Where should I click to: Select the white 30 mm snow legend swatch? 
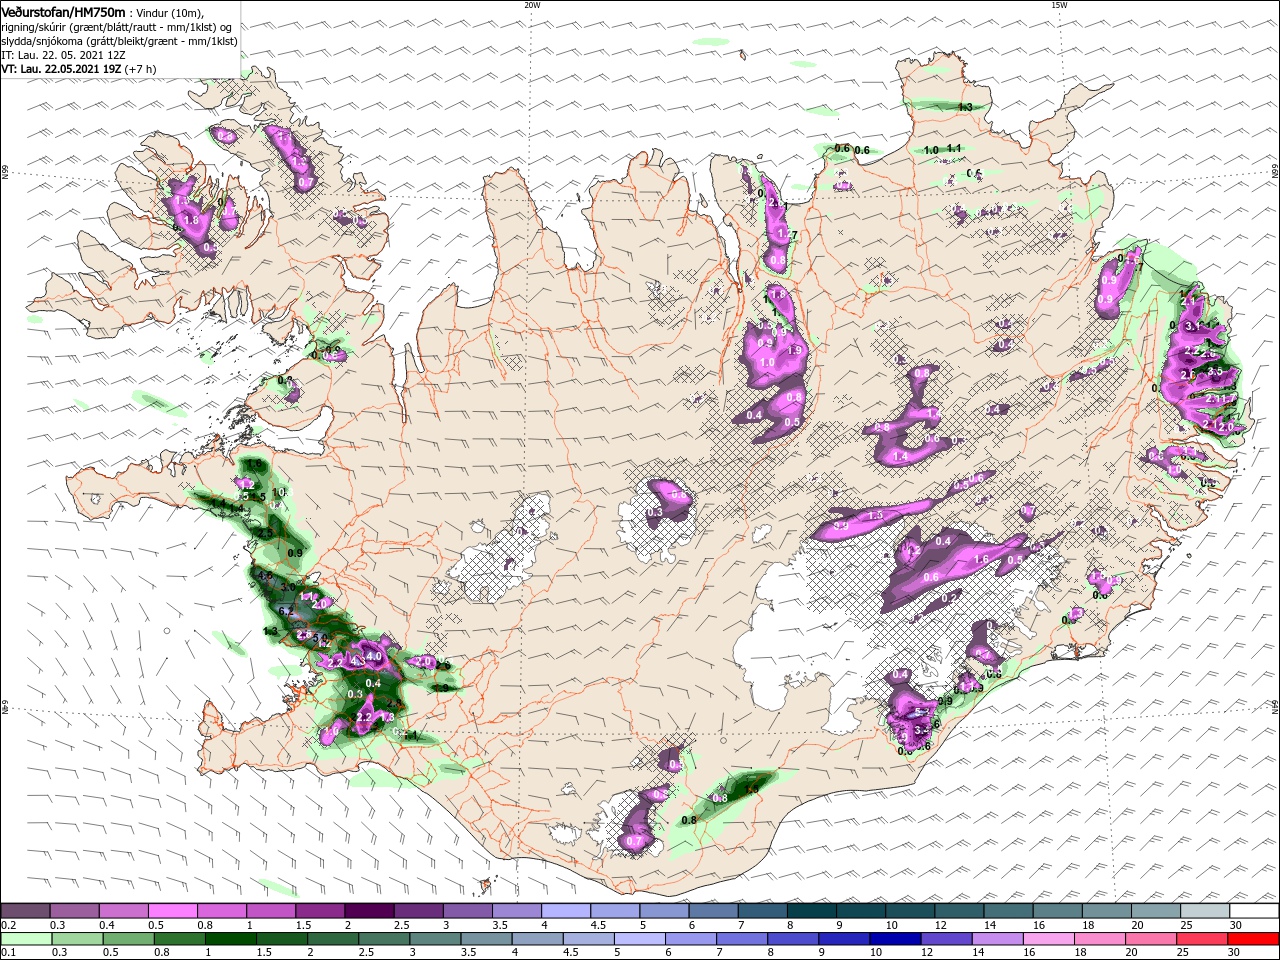tap(1253, 911)
